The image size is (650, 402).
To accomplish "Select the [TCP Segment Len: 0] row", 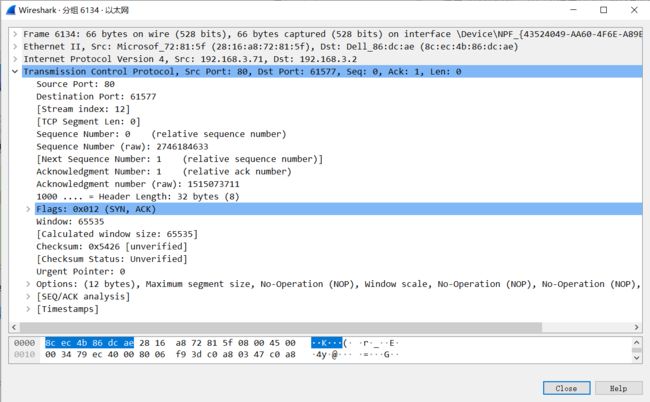I will point(88,121).
